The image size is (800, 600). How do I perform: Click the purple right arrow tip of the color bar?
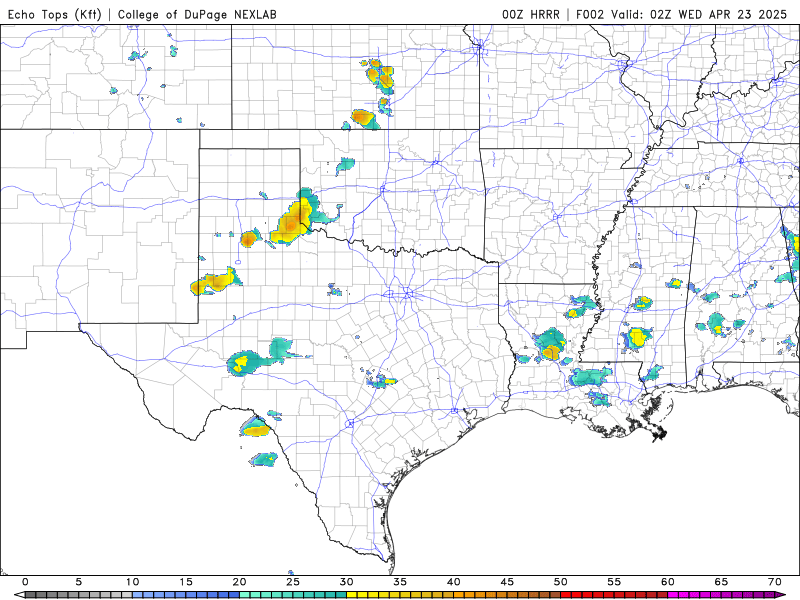781,595
